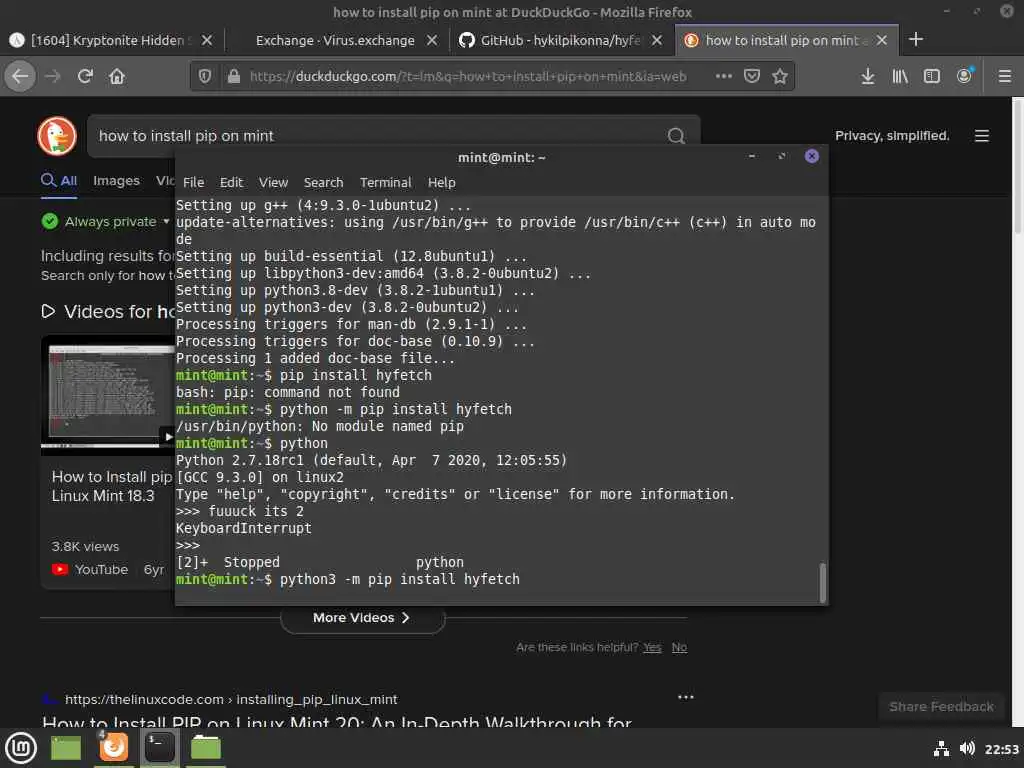The height and width of the screenshot is (768, 1024).
Task: Click Share Feedback button
Action: (x=941, y=707)
